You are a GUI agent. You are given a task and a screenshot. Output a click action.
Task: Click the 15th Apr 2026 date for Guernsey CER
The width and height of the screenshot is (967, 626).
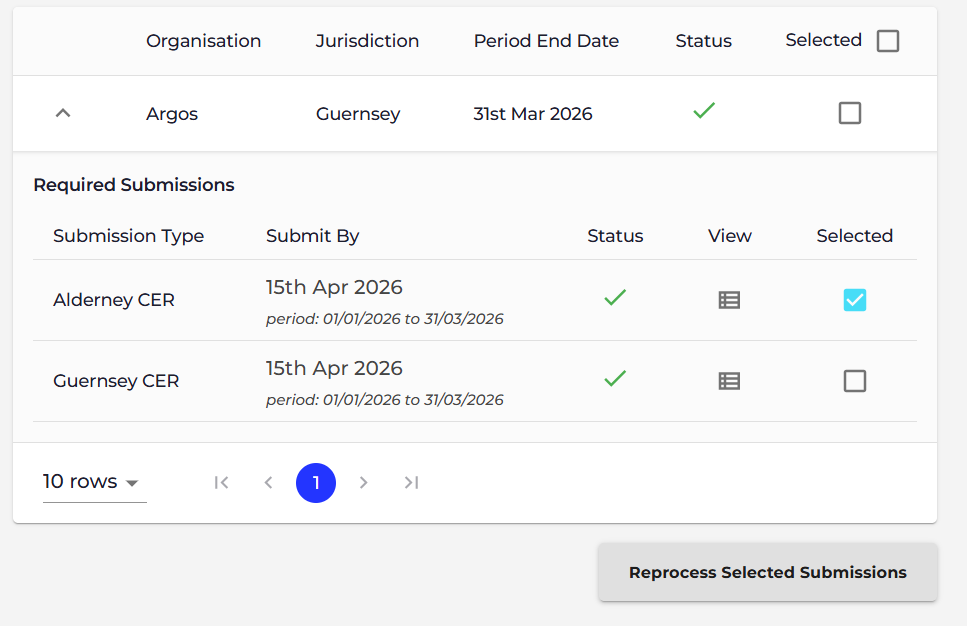(334, 368)
